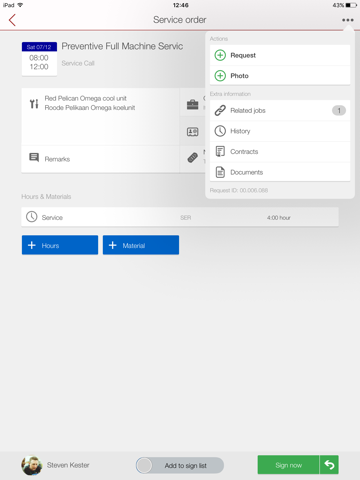Click the Hours & Materials heading

46,197
